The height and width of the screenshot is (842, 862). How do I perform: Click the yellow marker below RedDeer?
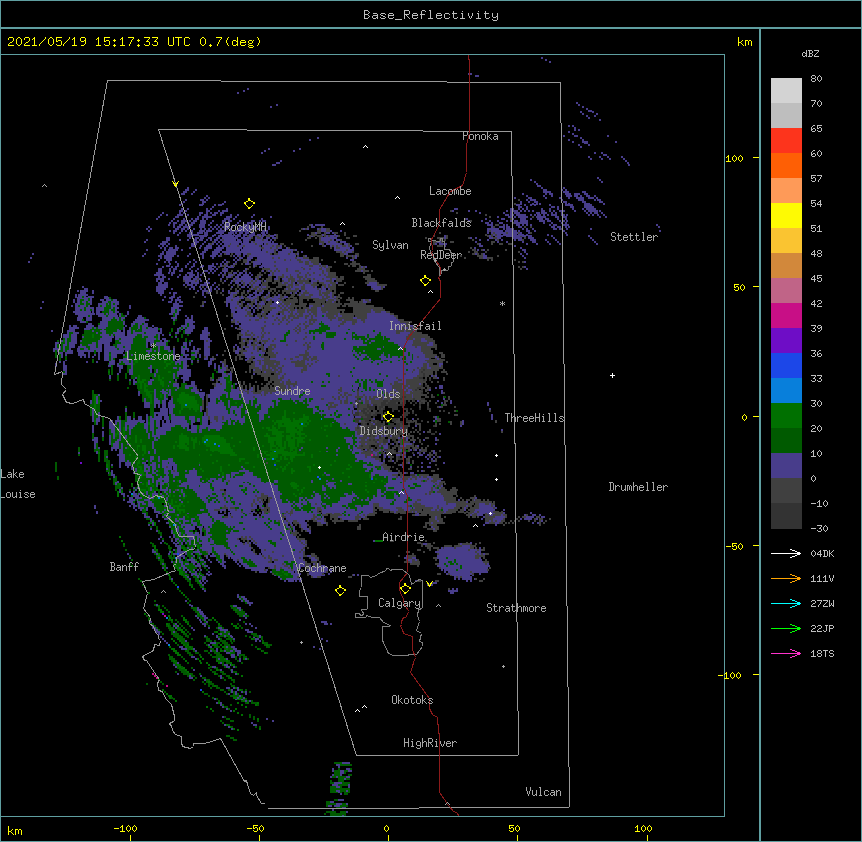pyautogui.click(x=426, y=280)
